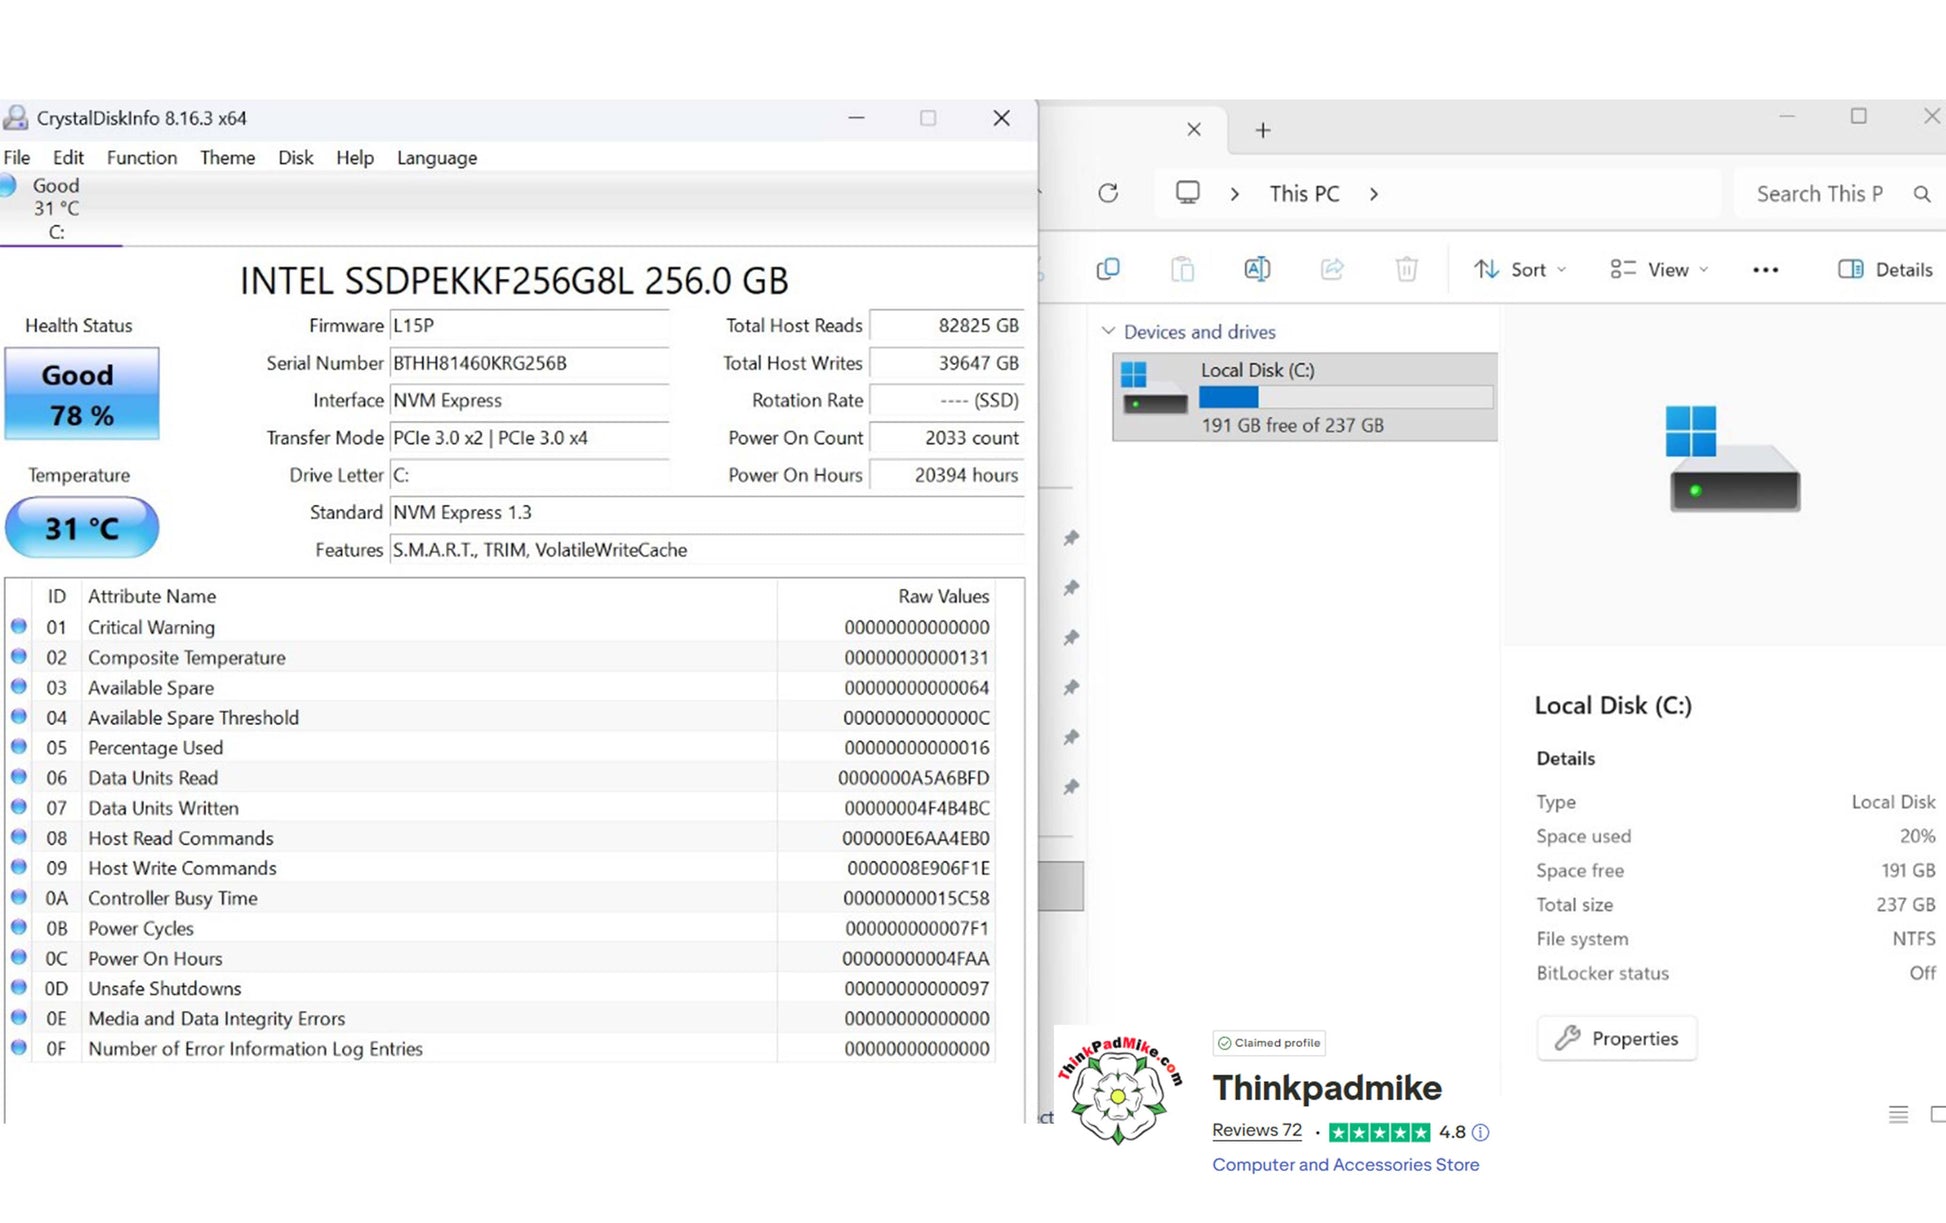Open the Function menu in CrystalDiskInfo
Image resolution: width=1946 pixels, height=1223 pixels.
(141, 158)
